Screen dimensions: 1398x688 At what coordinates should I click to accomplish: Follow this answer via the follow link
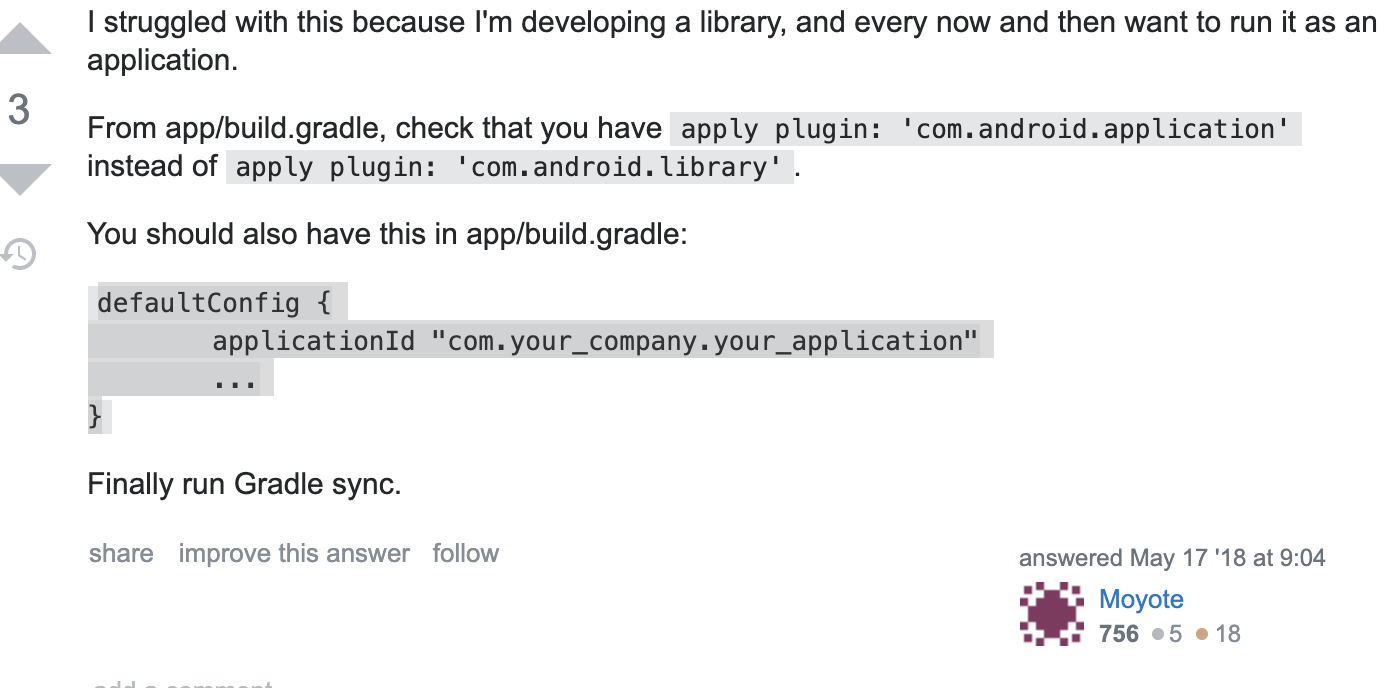click(x=465, y=553)
